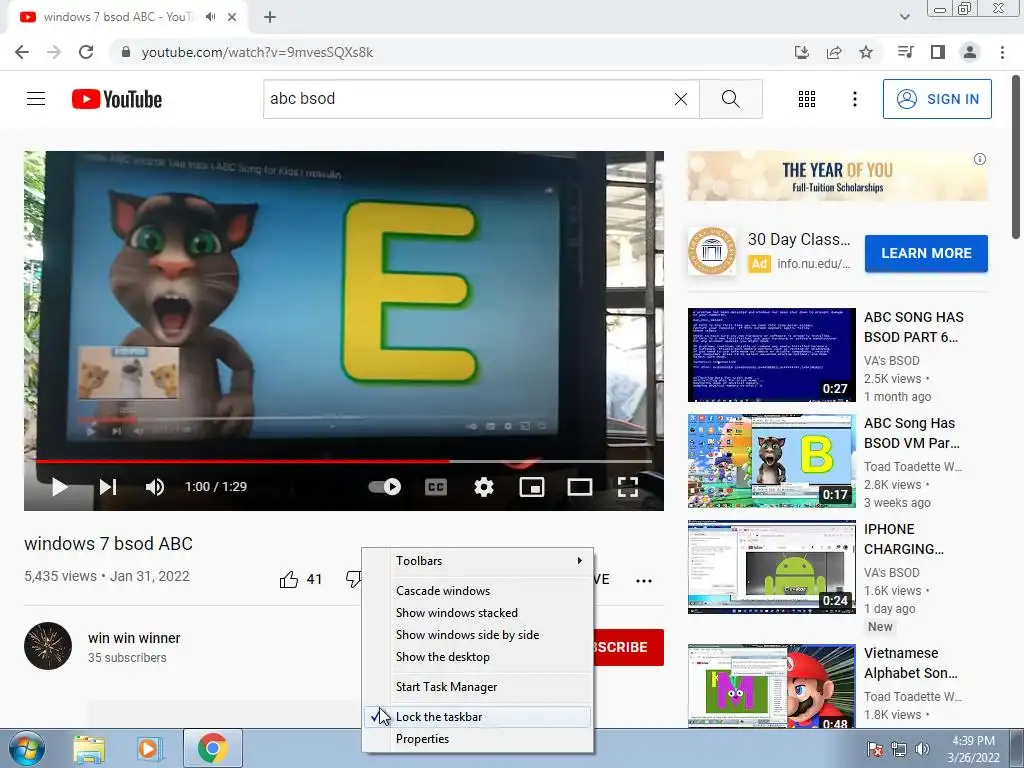Toggle closed captions CC button
The image size is (1024, 768).
click(436, 487)
